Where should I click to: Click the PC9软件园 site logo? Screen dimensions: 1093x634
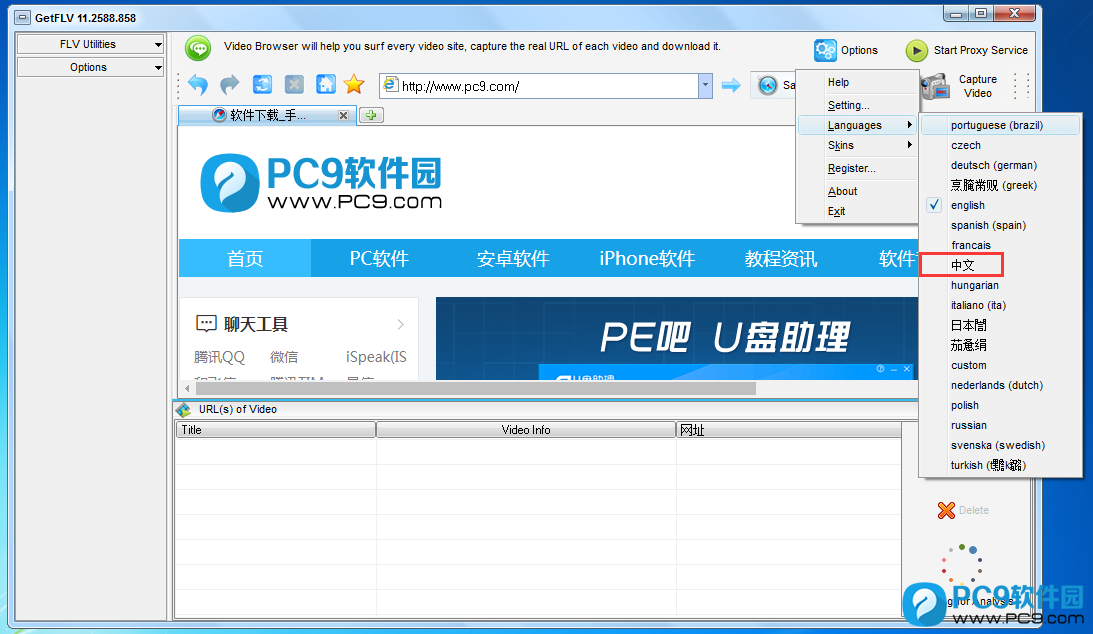(321, 183)
